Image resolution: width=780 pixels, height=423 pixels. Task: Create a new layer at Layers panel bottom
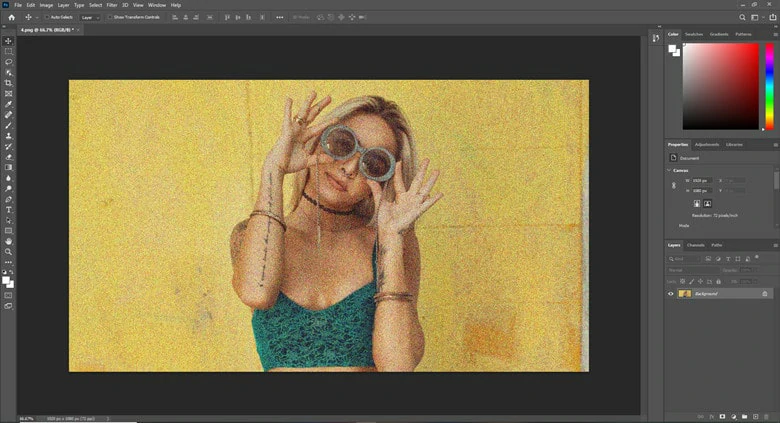coord(755,417)
